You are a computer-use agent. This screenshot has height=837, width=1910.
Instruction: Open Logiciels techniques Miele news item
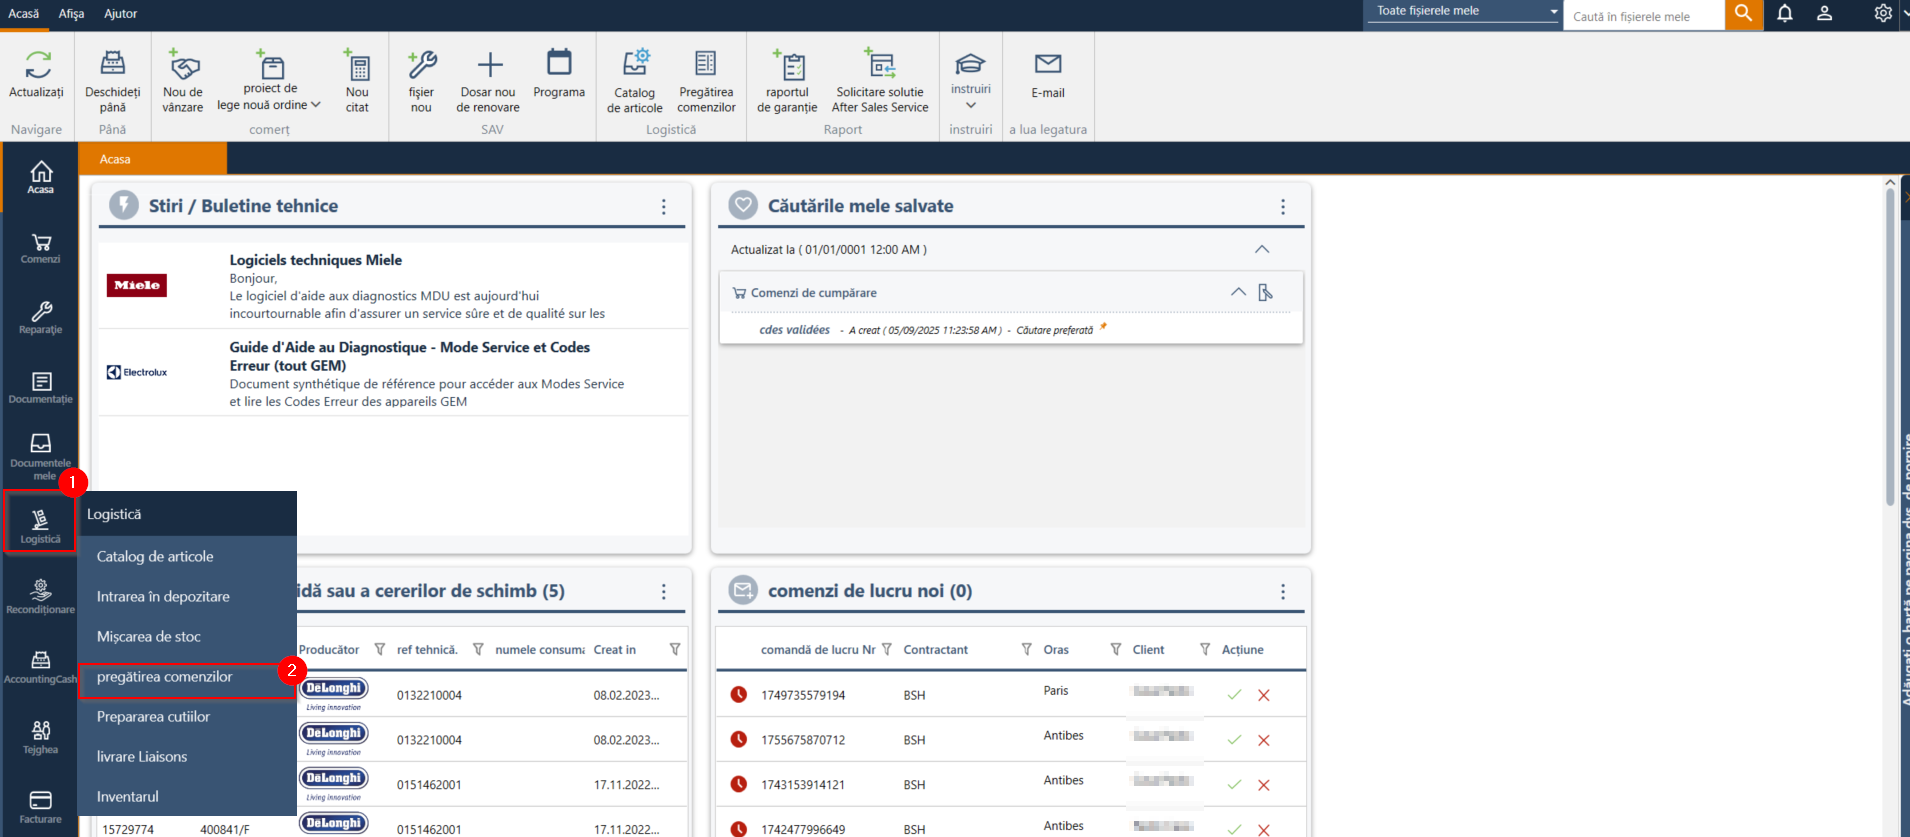pyautogui.click(x=393, y=286)
